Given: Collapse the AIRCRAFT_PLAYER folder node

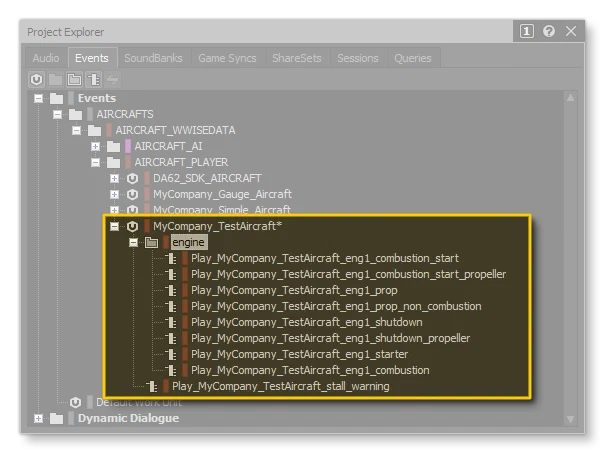Looking at the screenshot, I should click(x=95, y=163).
